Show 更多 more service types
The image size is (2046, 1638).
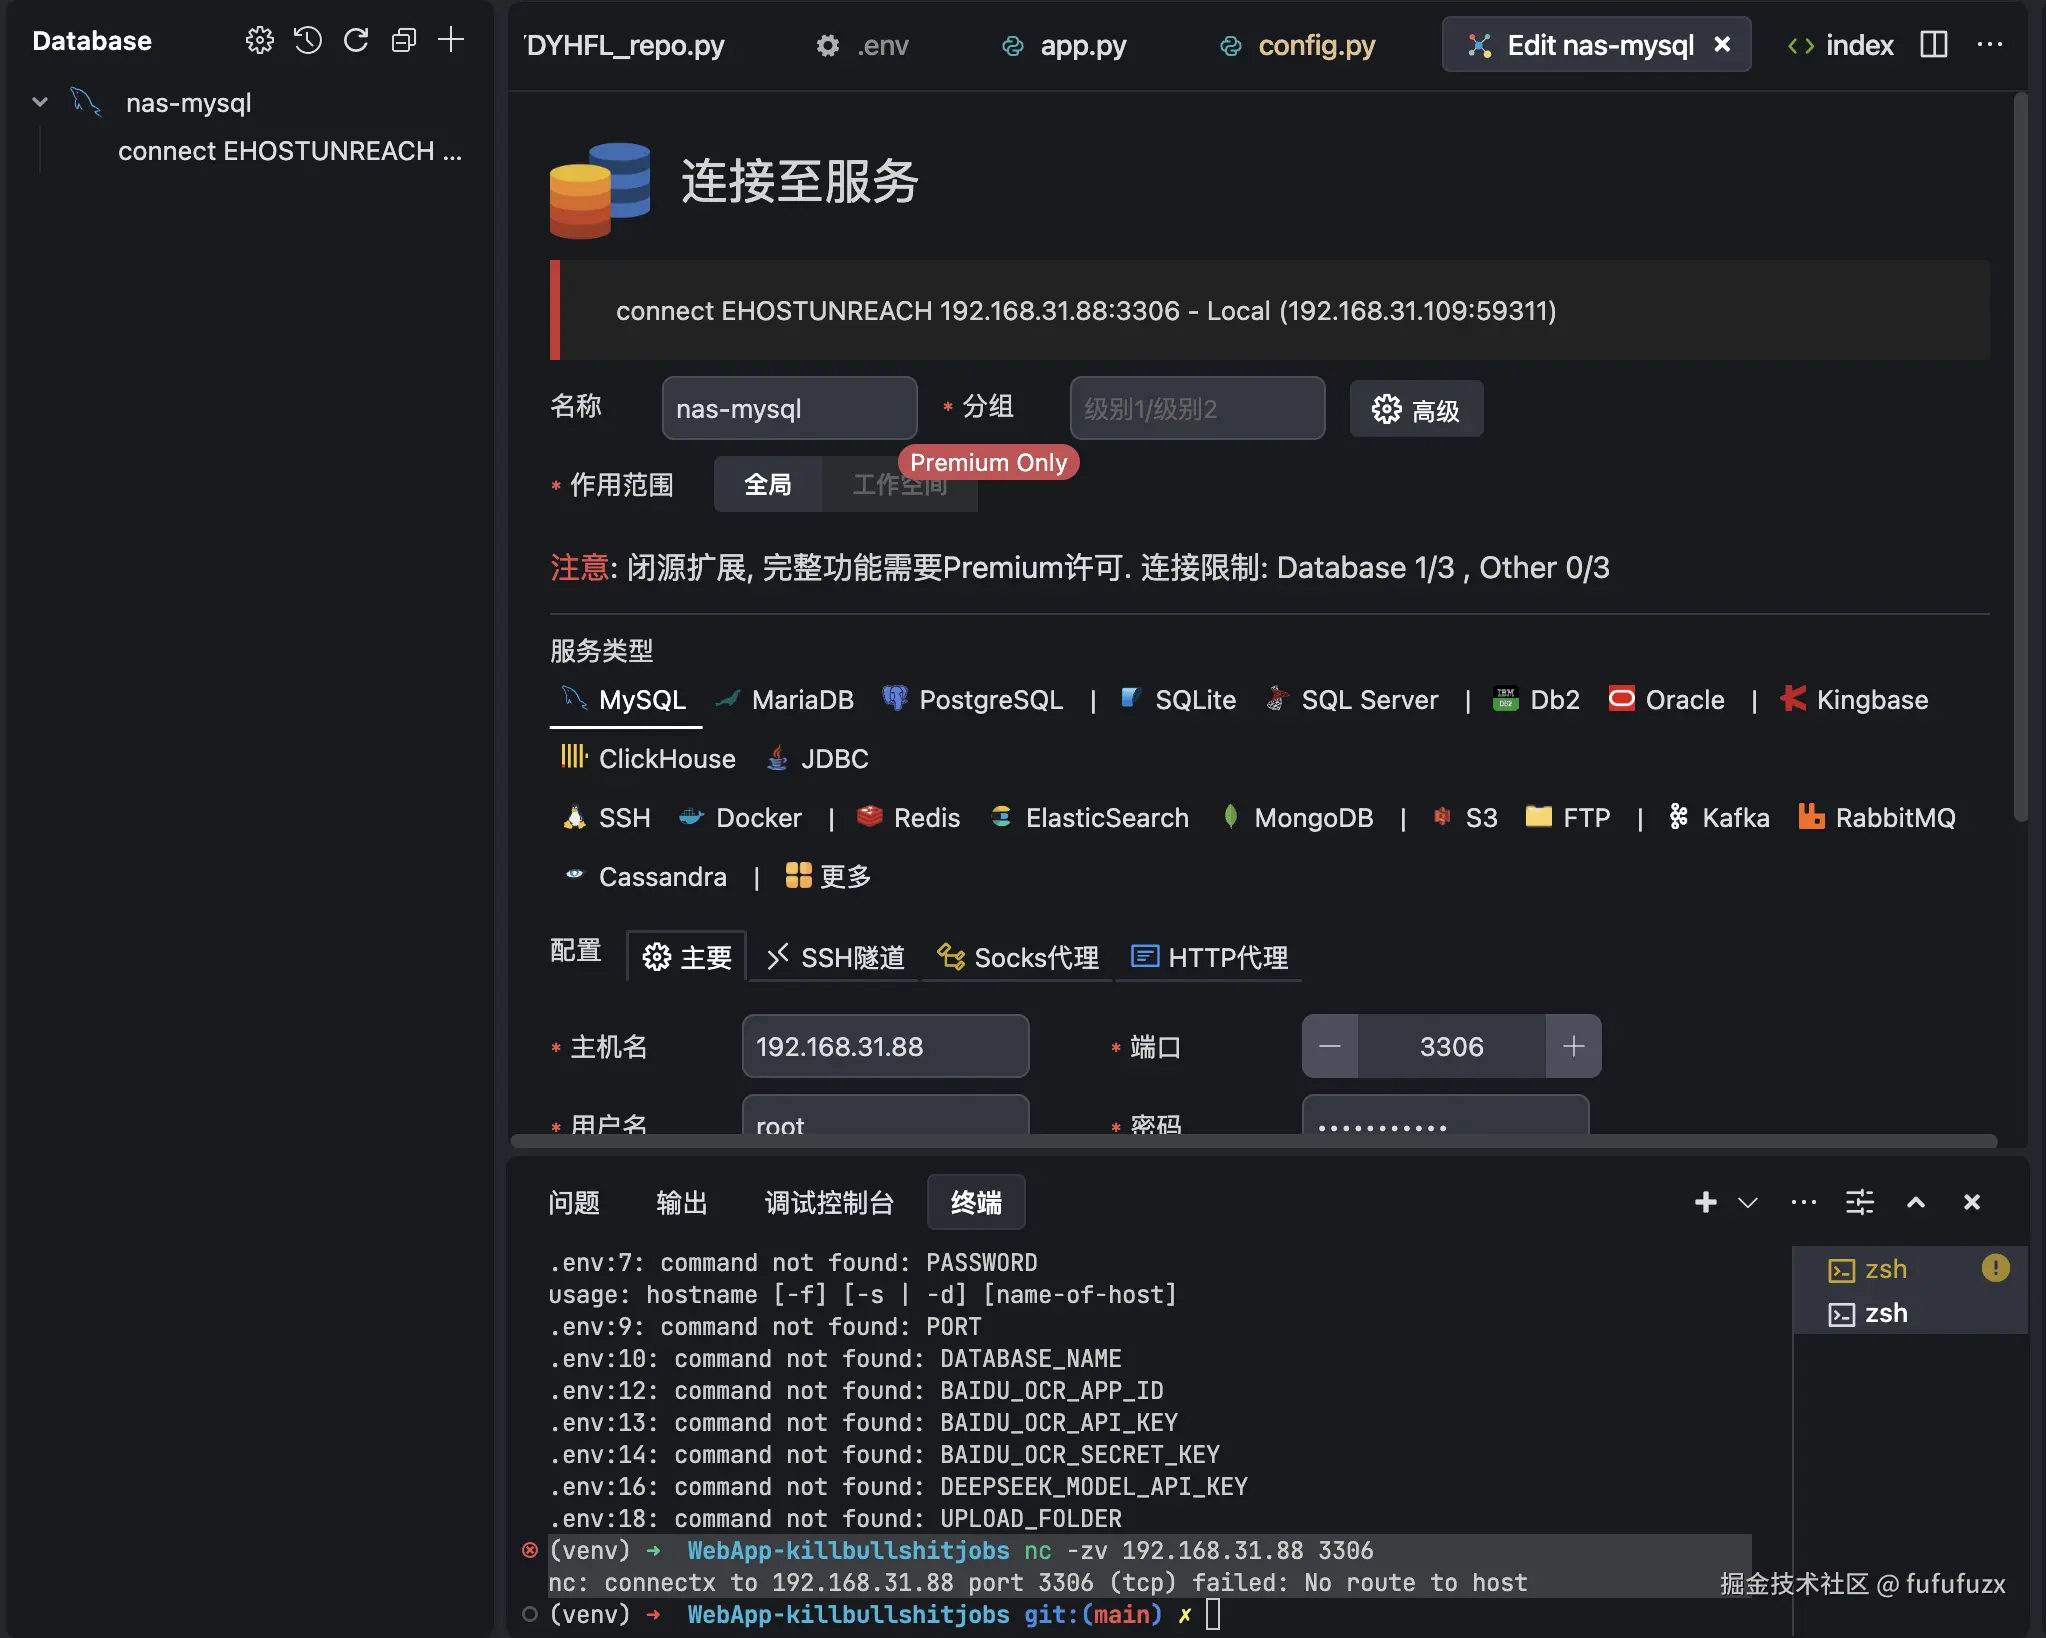(x=828, y=877)
